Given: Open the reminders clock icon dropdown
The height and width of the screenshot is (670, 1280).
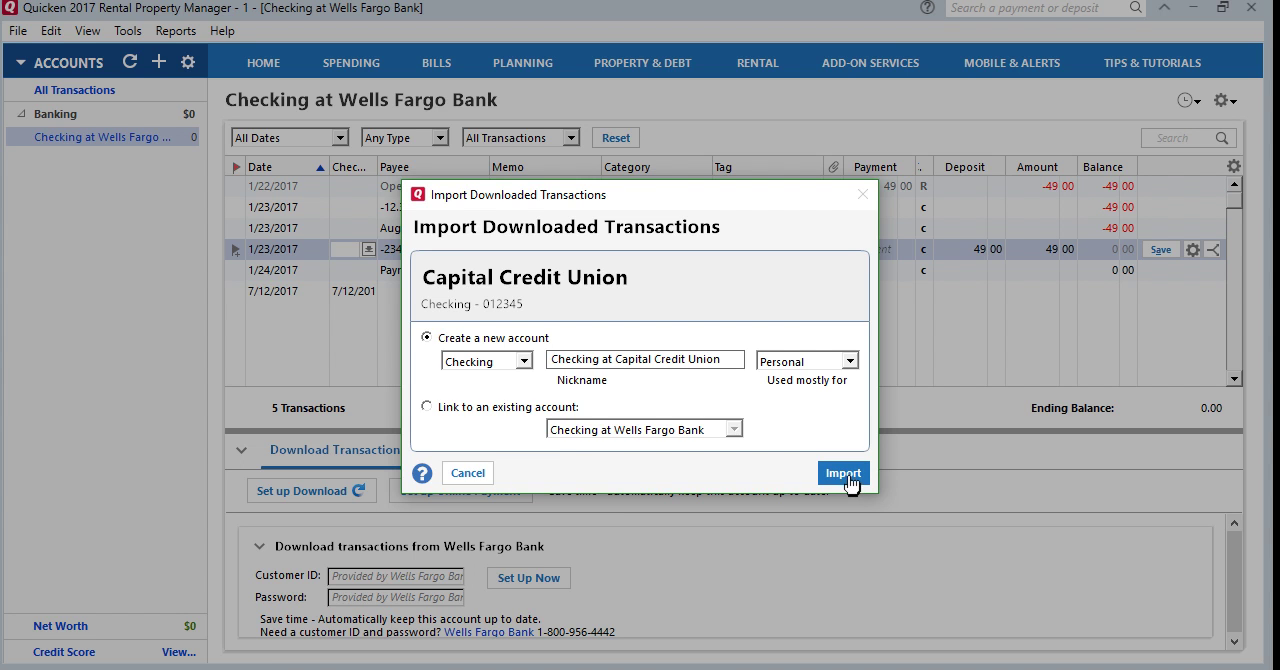Looking at the screenshot, I should click(x=1189, y=100).
